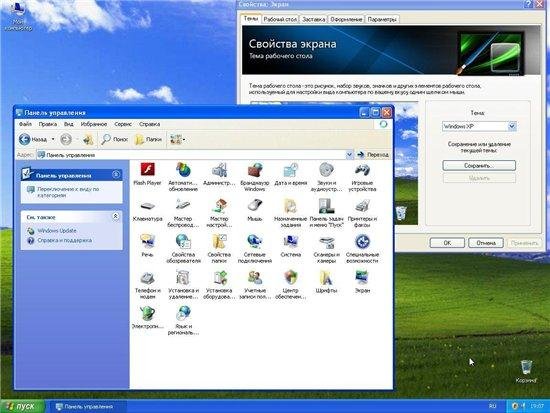Open Язык и региональные стандарты icon
550x413 pixels.
click(x=183, y=320)
